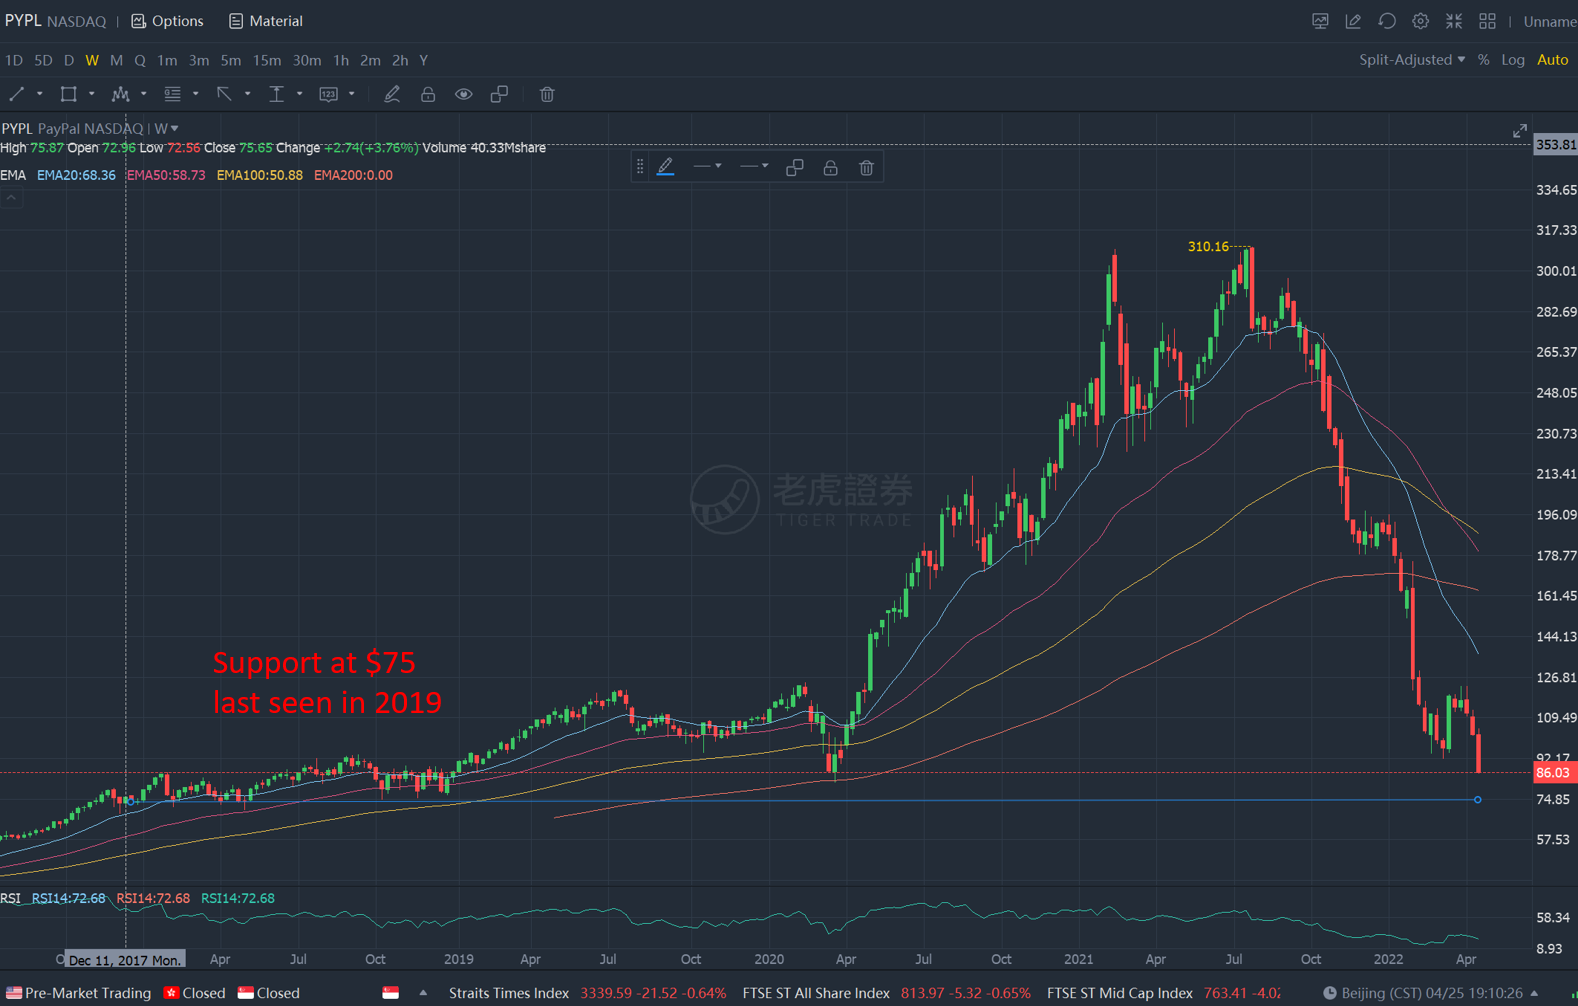Select the 'Support at $75' text annotation
Image resolution: width=1578 pixels, height=1006 pixels.
point(314,662)
